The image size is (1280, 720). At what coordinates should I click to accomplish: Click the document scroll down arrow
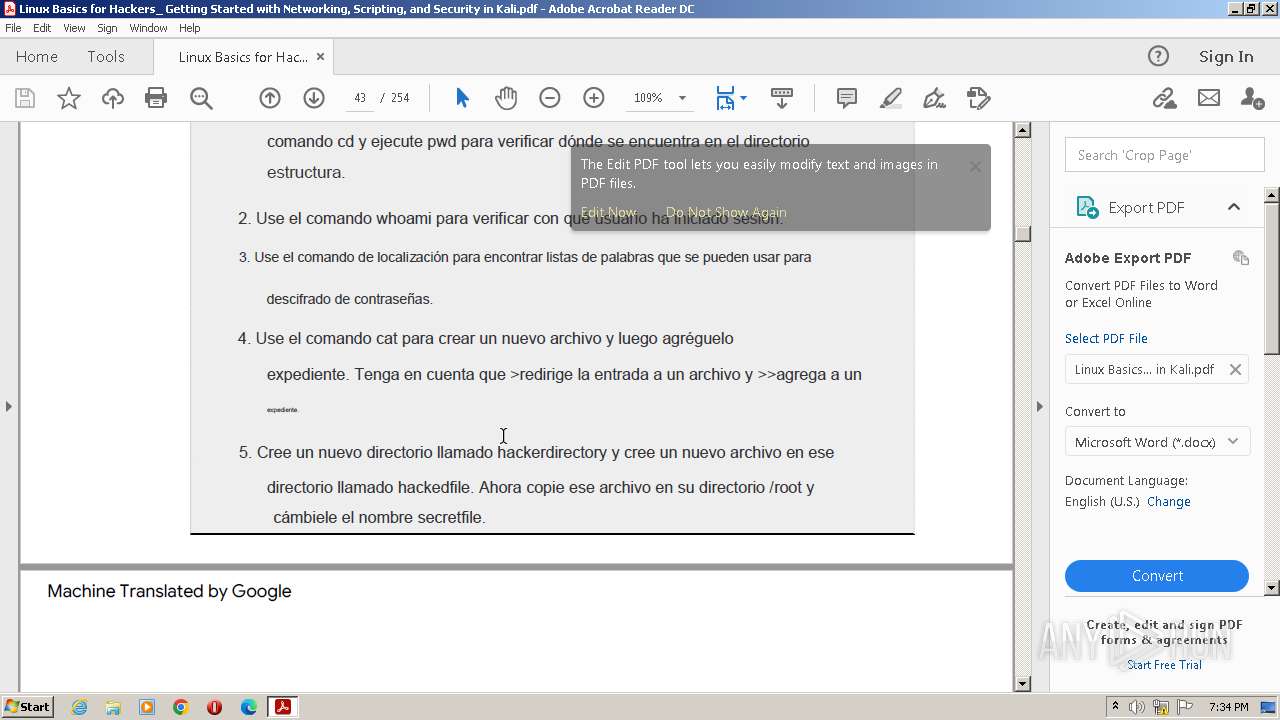1022,684
